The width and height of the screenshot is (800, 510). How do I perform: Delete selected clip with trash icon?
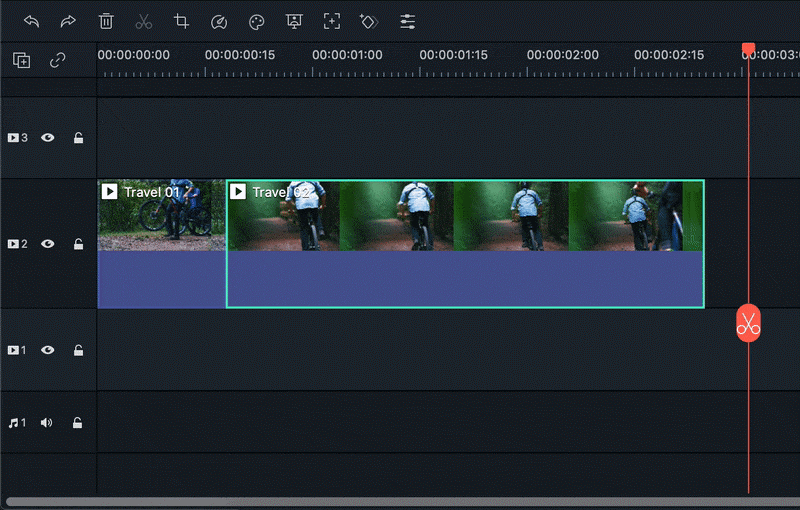(x=106, y=21)
